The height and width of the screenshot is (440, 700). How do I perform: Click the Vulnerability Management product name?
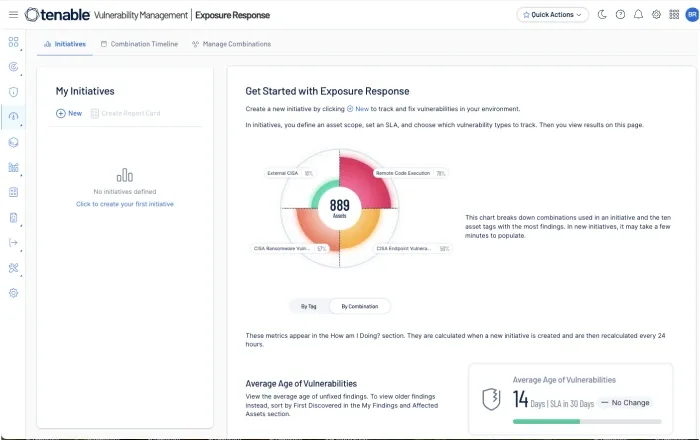(141, 15)
